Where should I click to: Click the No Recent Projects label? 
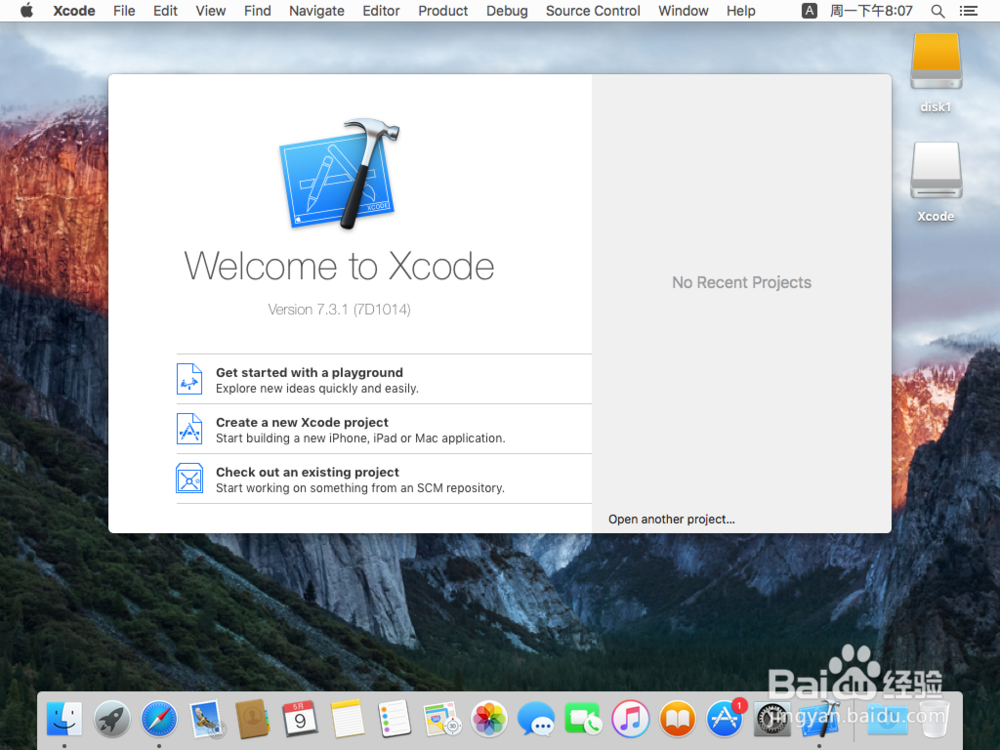coord(742,283)
